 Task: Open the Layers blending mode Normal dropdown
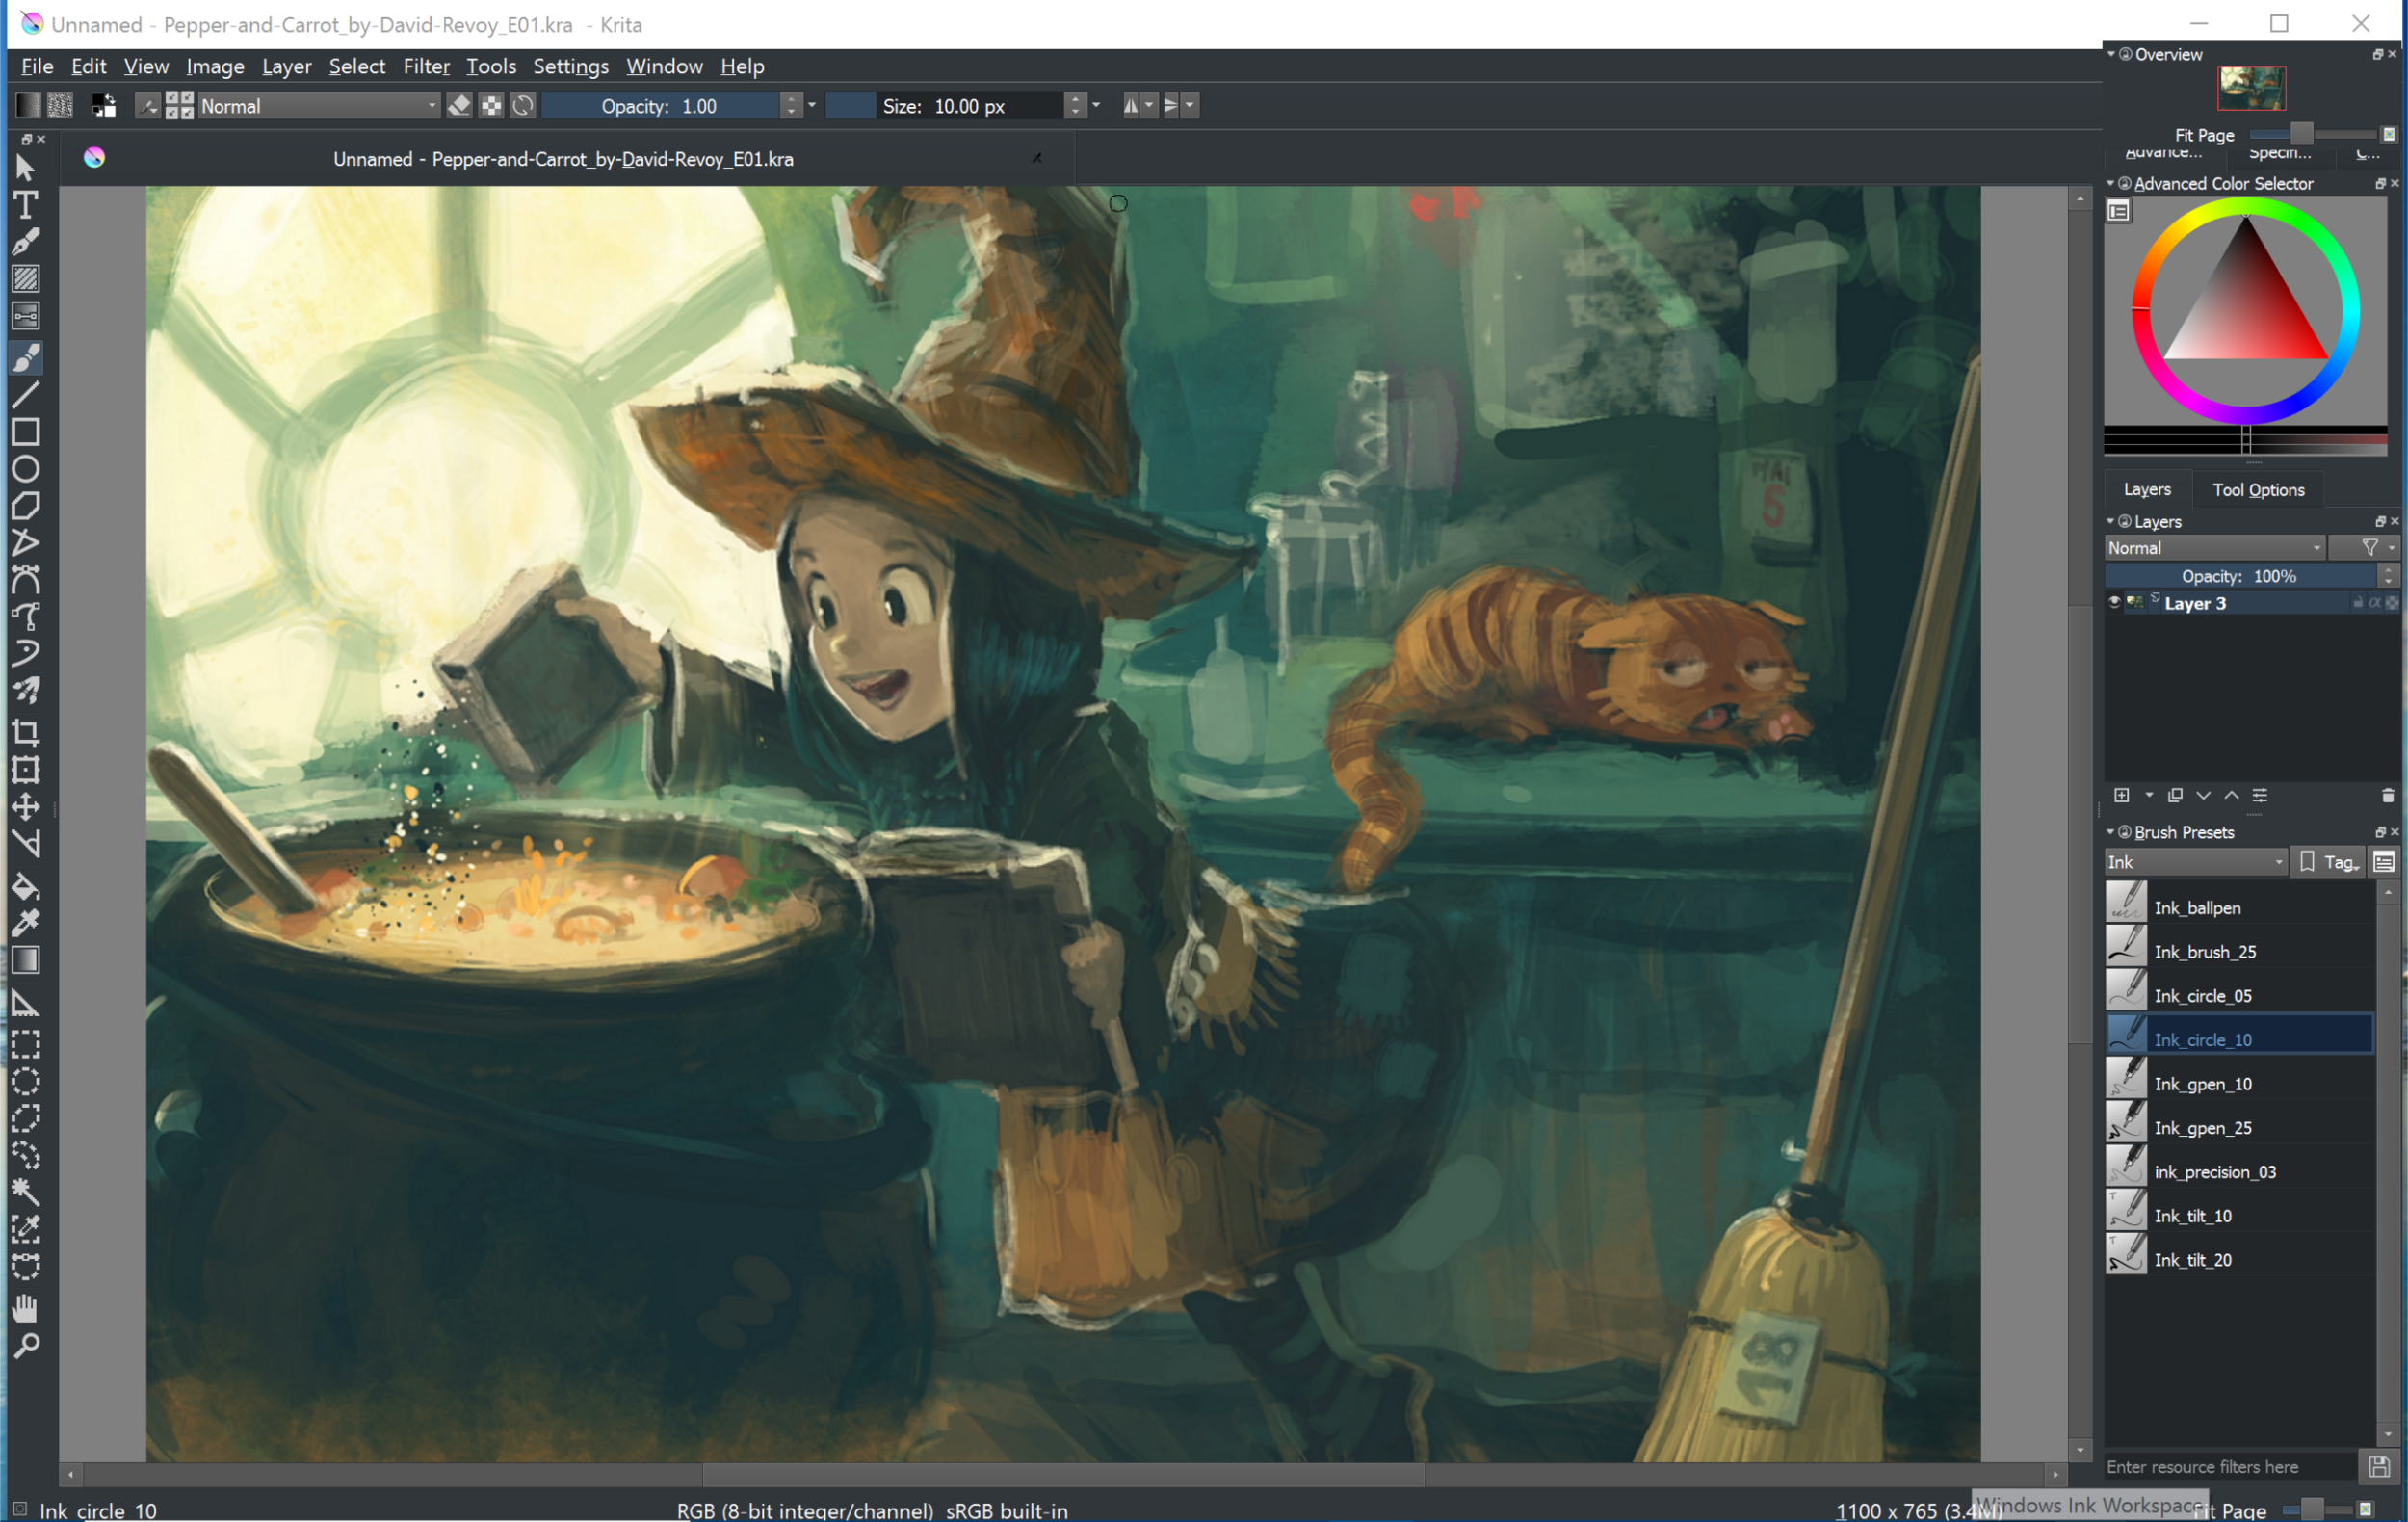click(x=2214, y=548)
